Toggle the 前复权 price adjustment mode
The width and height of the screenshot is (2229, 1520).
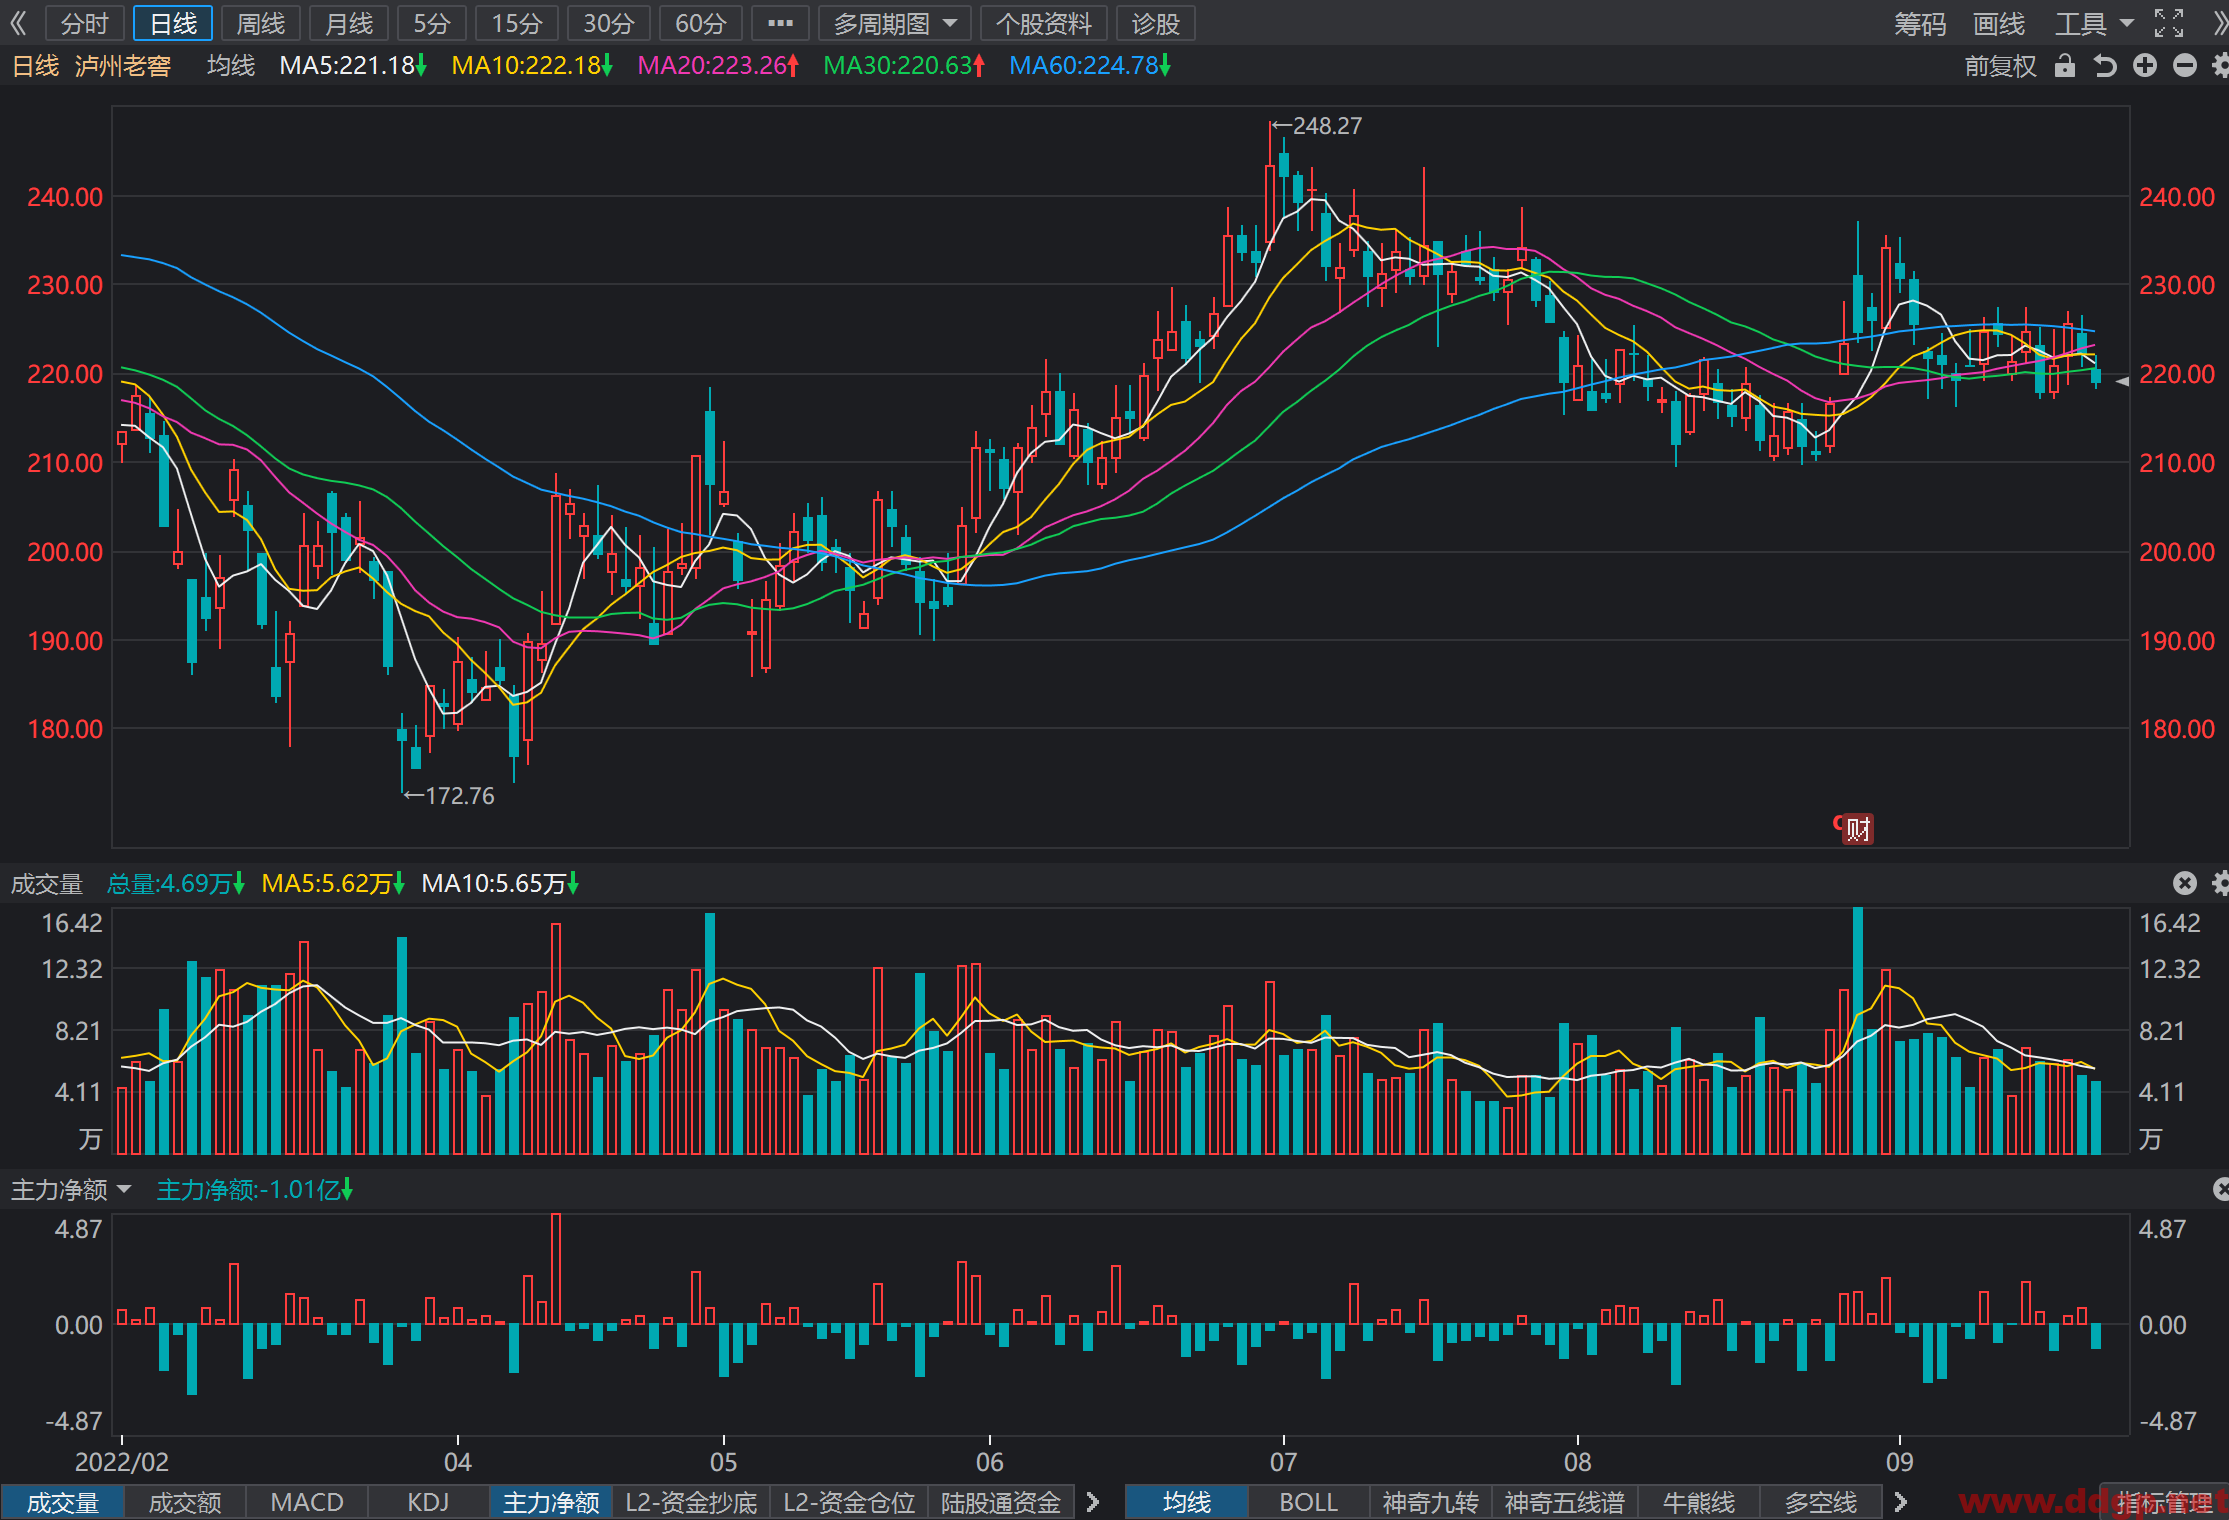(x=2000, y=66)
